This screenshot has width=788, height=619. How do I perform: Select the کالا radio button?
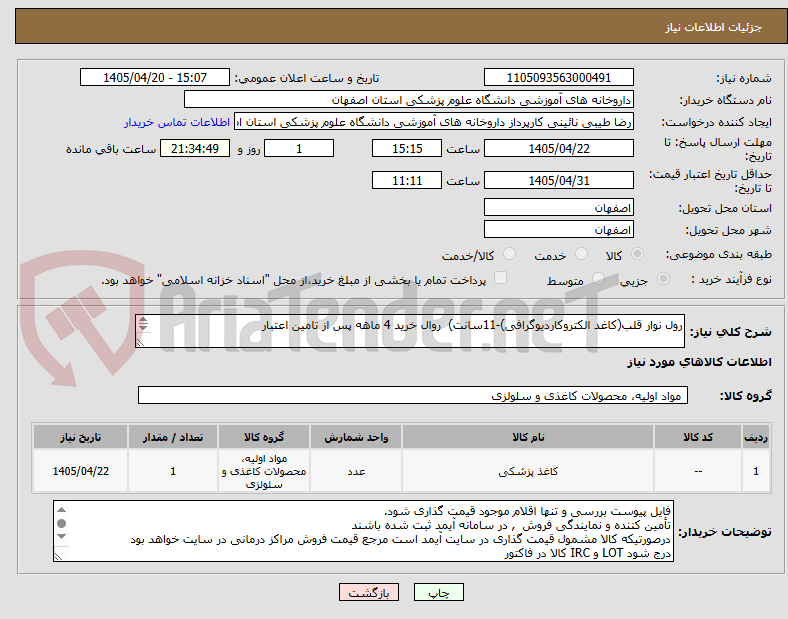[637, 254]
